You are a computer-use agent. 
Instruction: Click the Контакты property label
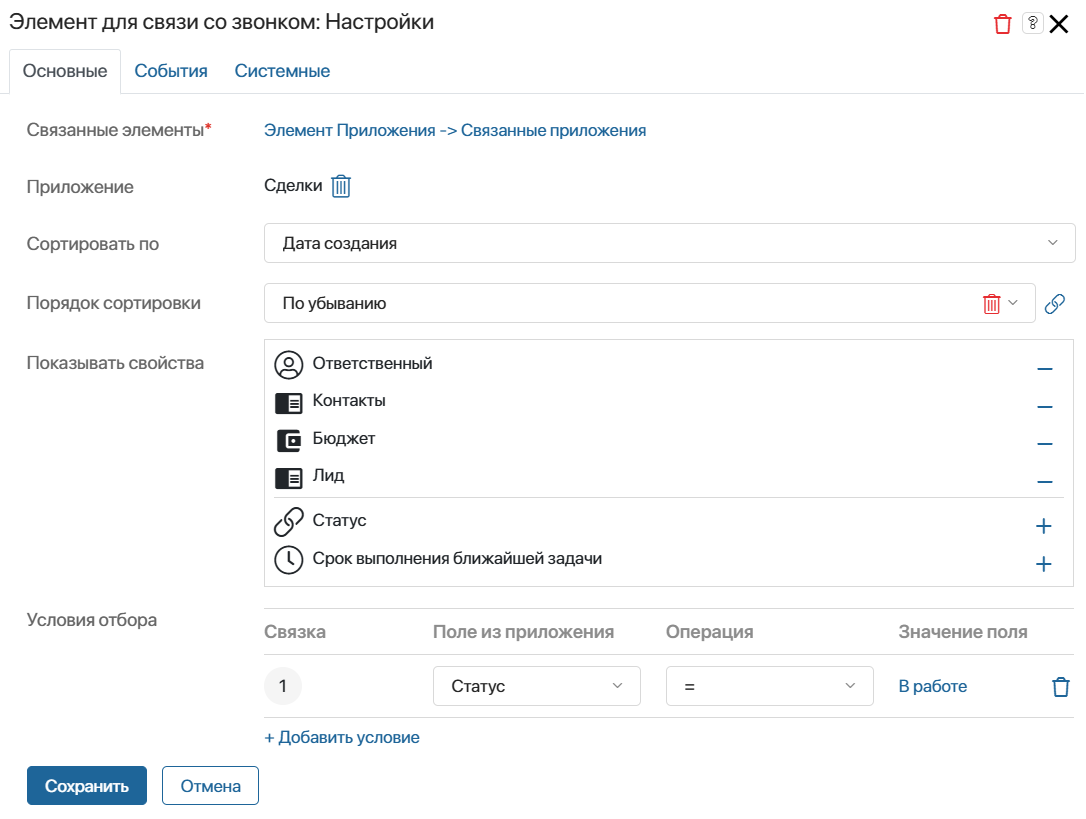349,400
